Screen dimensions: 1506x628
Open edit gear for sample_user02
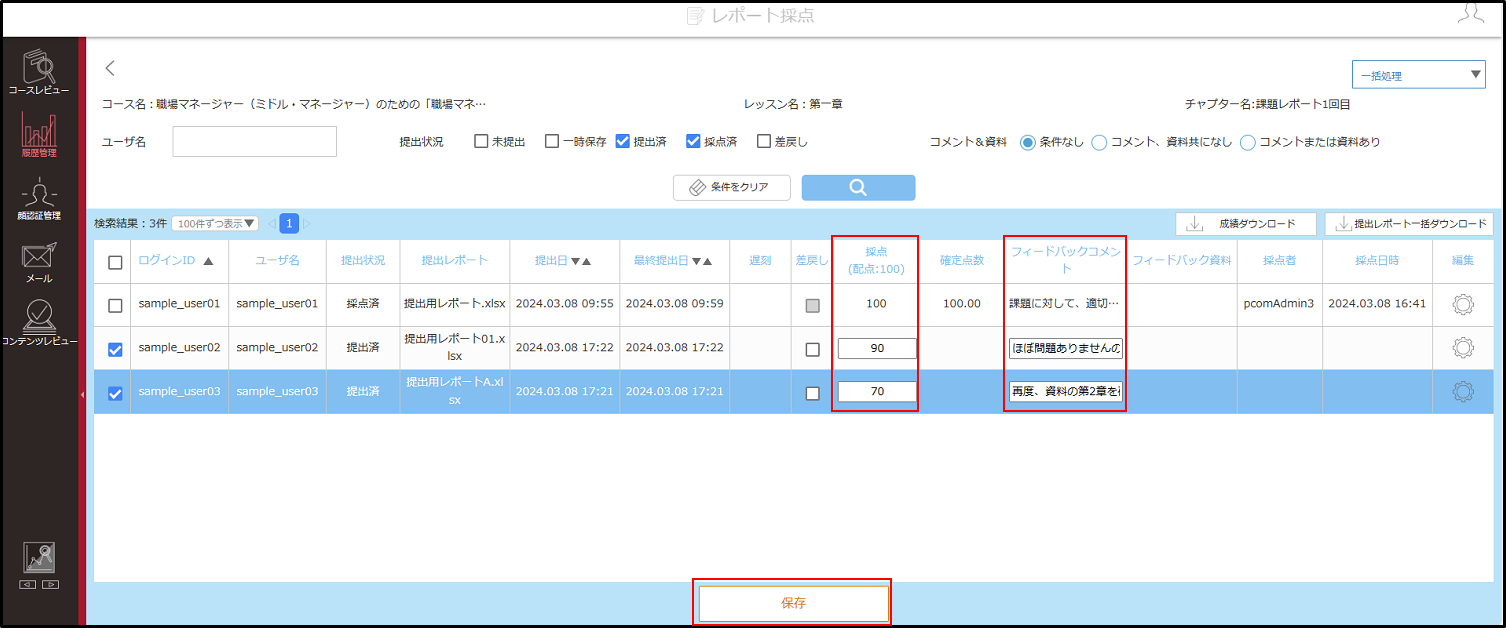[1463, 348]
